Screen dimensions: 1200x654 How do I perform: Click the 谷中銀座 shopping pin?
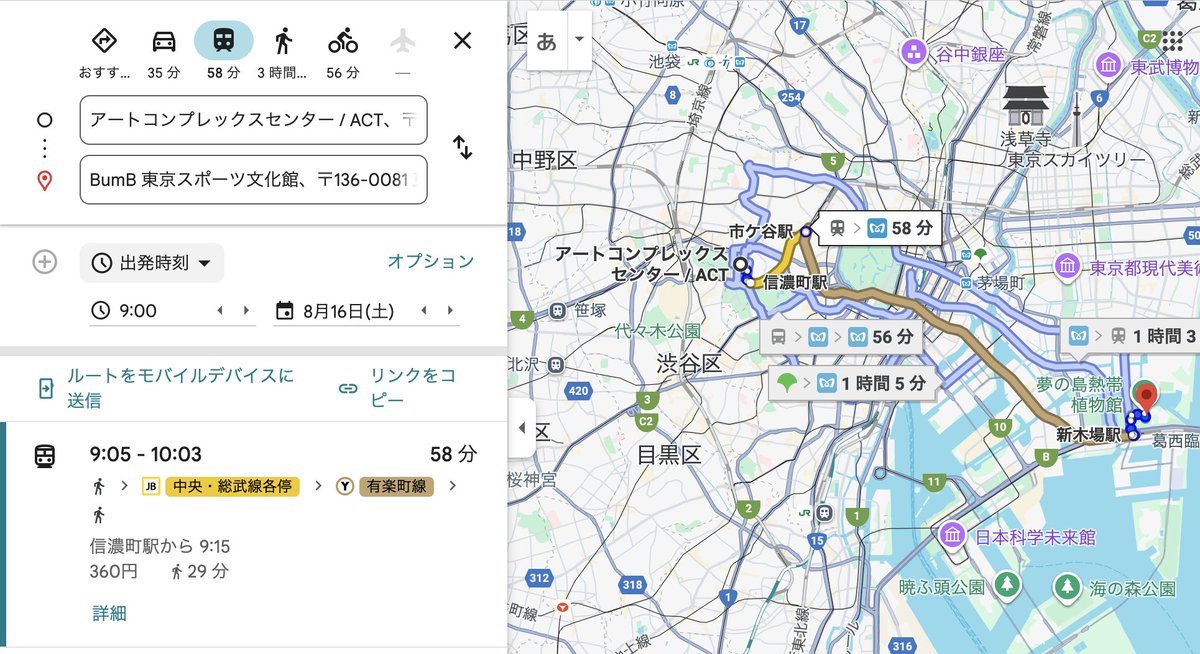click(x=913, y=52)
